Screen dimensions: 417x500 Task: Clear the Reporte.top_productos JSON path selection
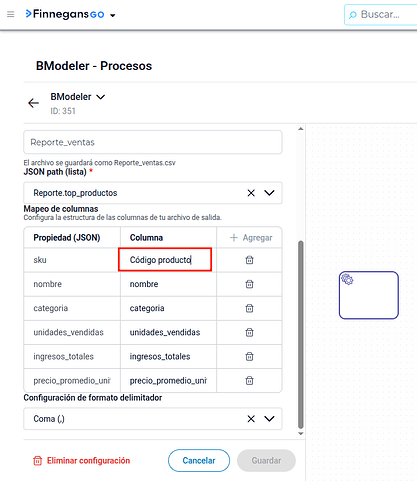coord(251,193)
